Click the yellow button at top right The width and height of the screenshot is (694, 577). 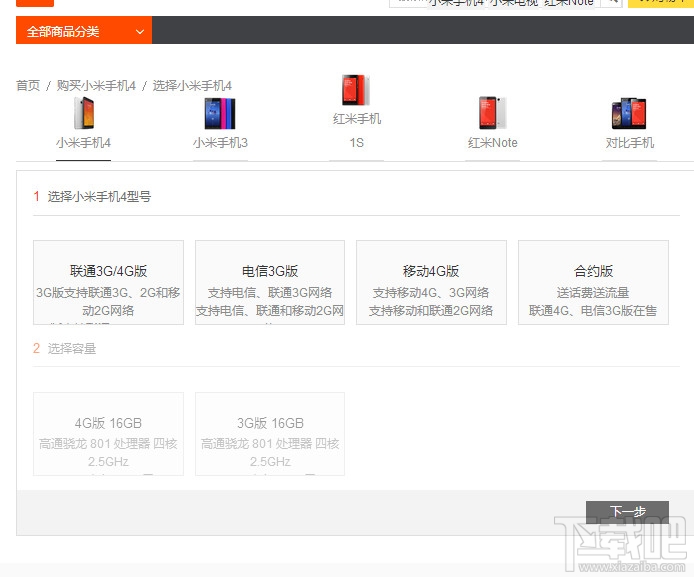pos(660,3)
